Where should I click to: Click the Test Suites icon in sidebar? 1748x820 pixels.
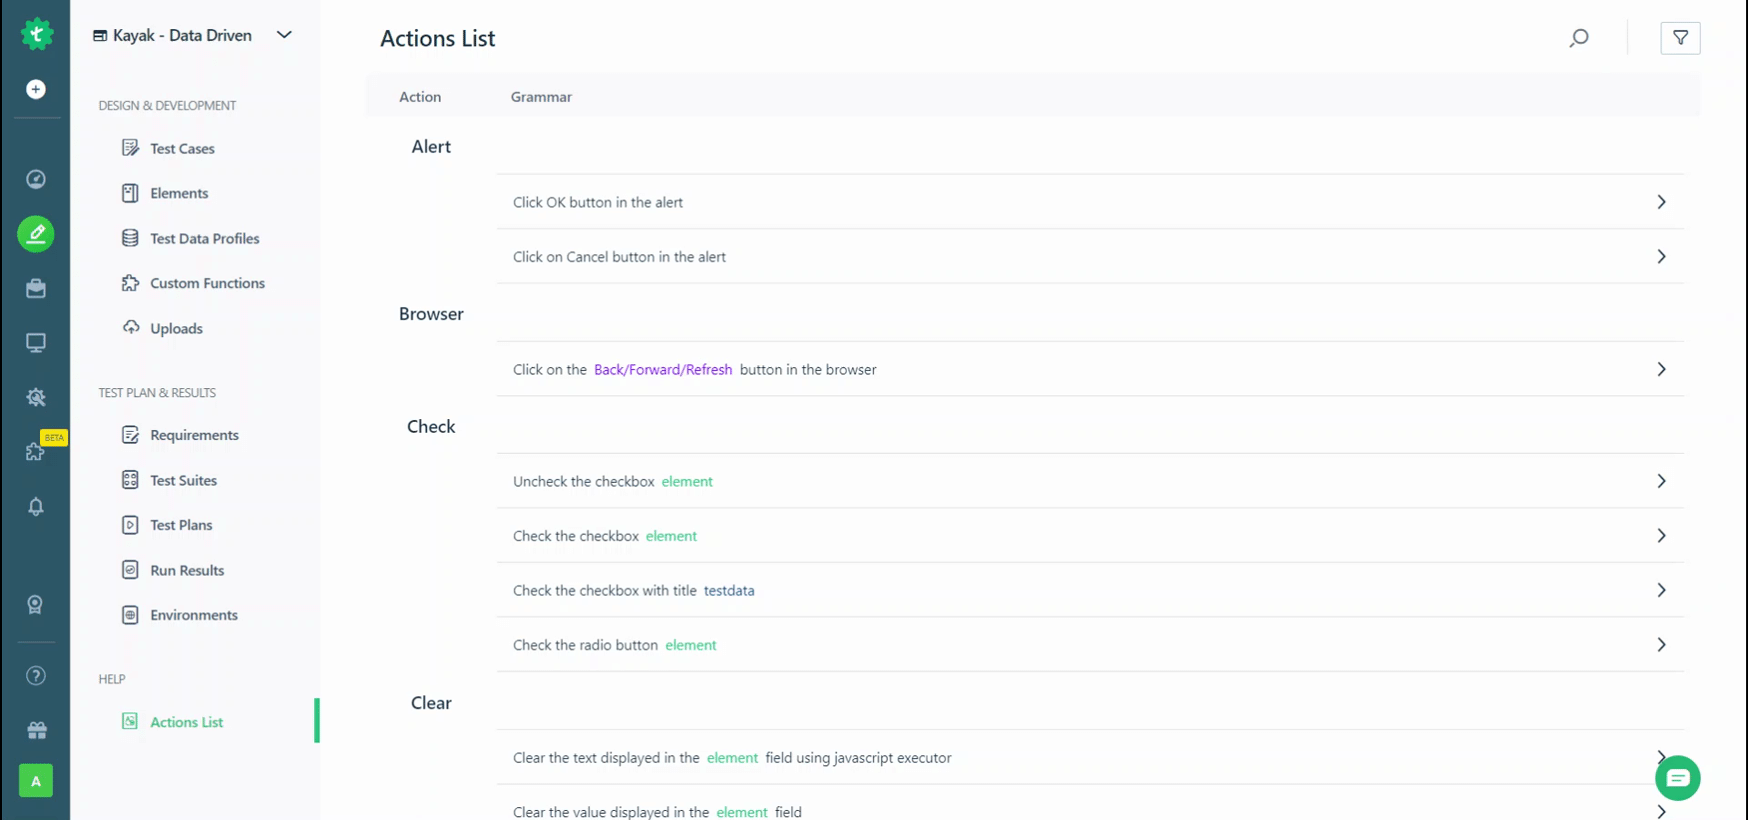pos(130,480)
